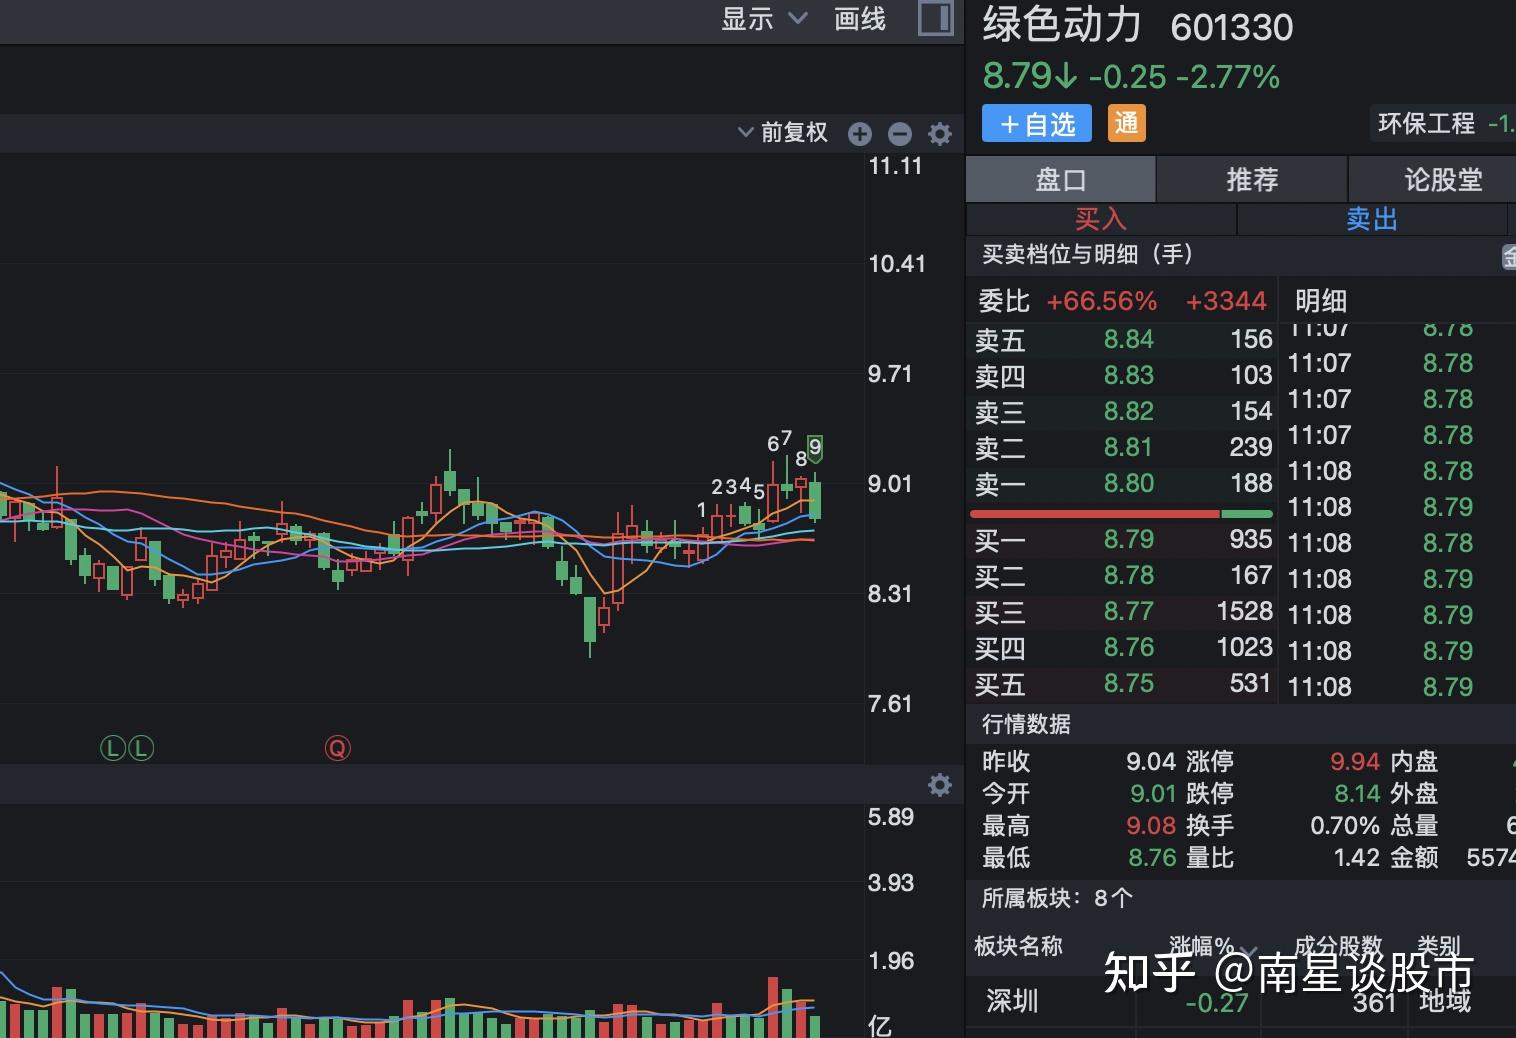
Task: Click the 最低 value 8.76
Action: (1152, 858)
